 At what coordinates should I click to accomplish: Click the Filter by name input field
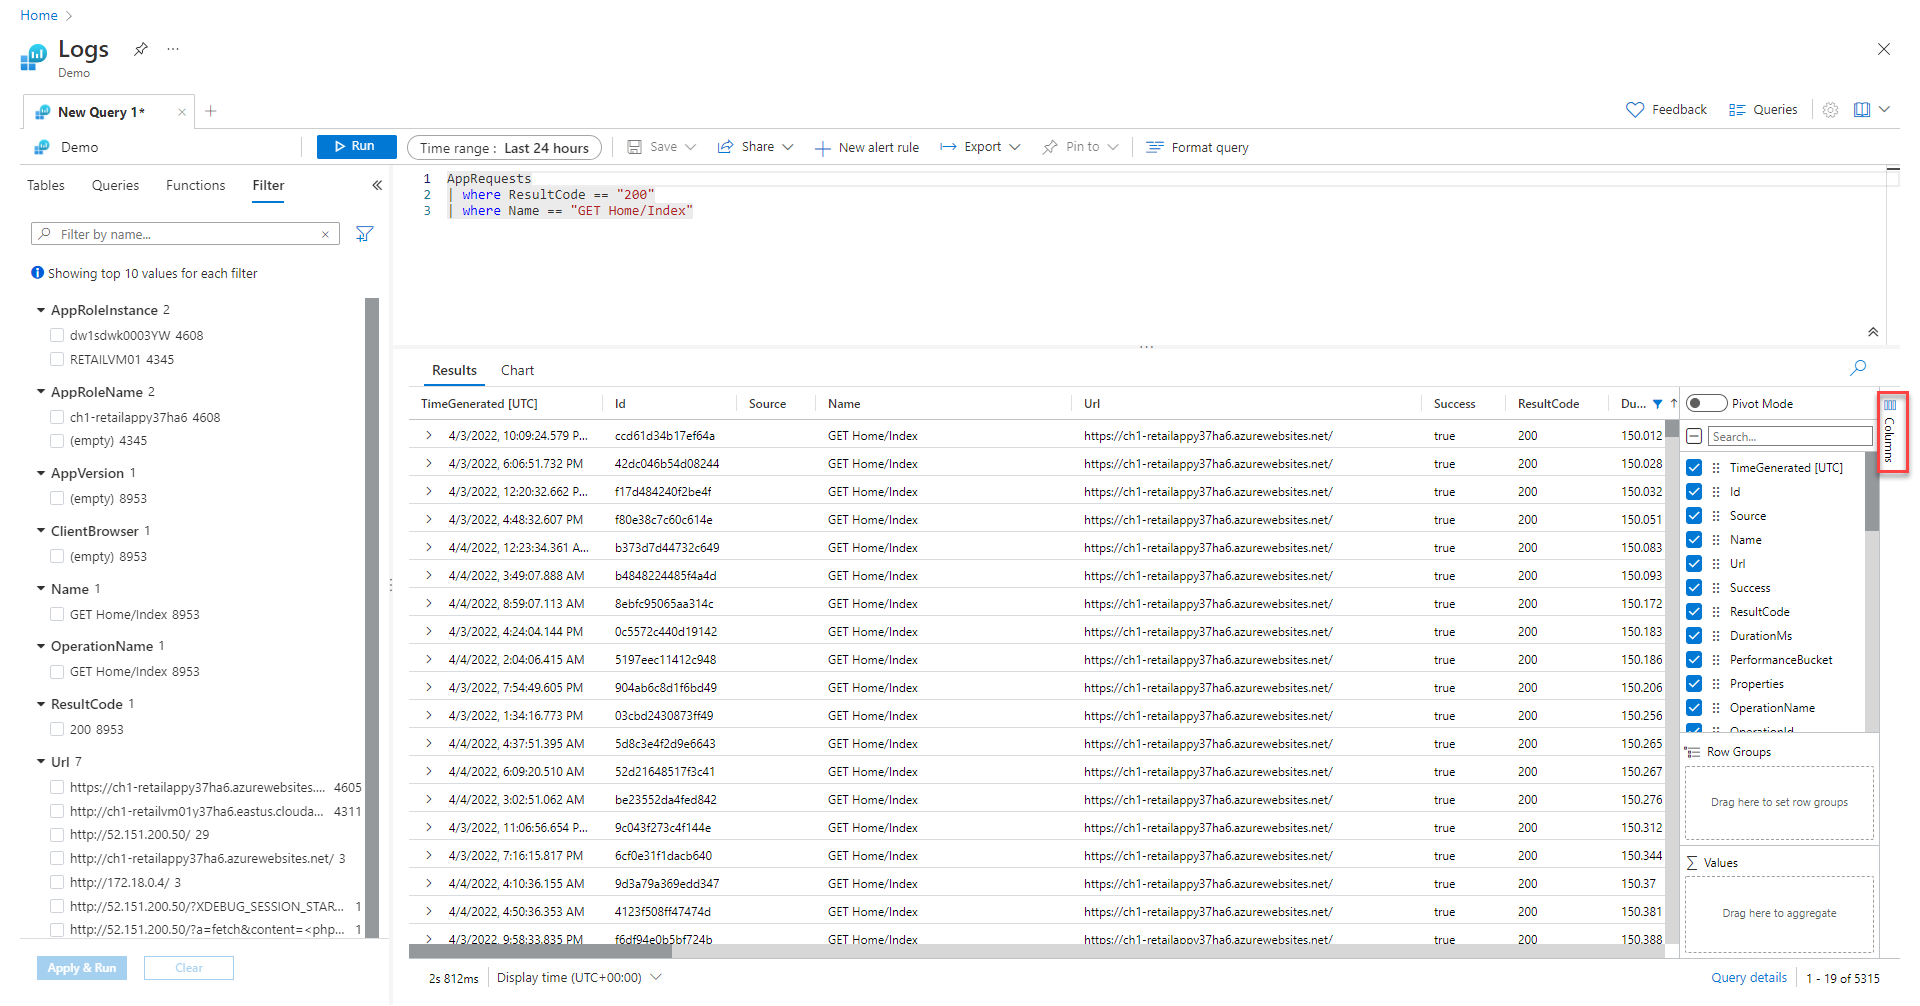click(185, 234)
